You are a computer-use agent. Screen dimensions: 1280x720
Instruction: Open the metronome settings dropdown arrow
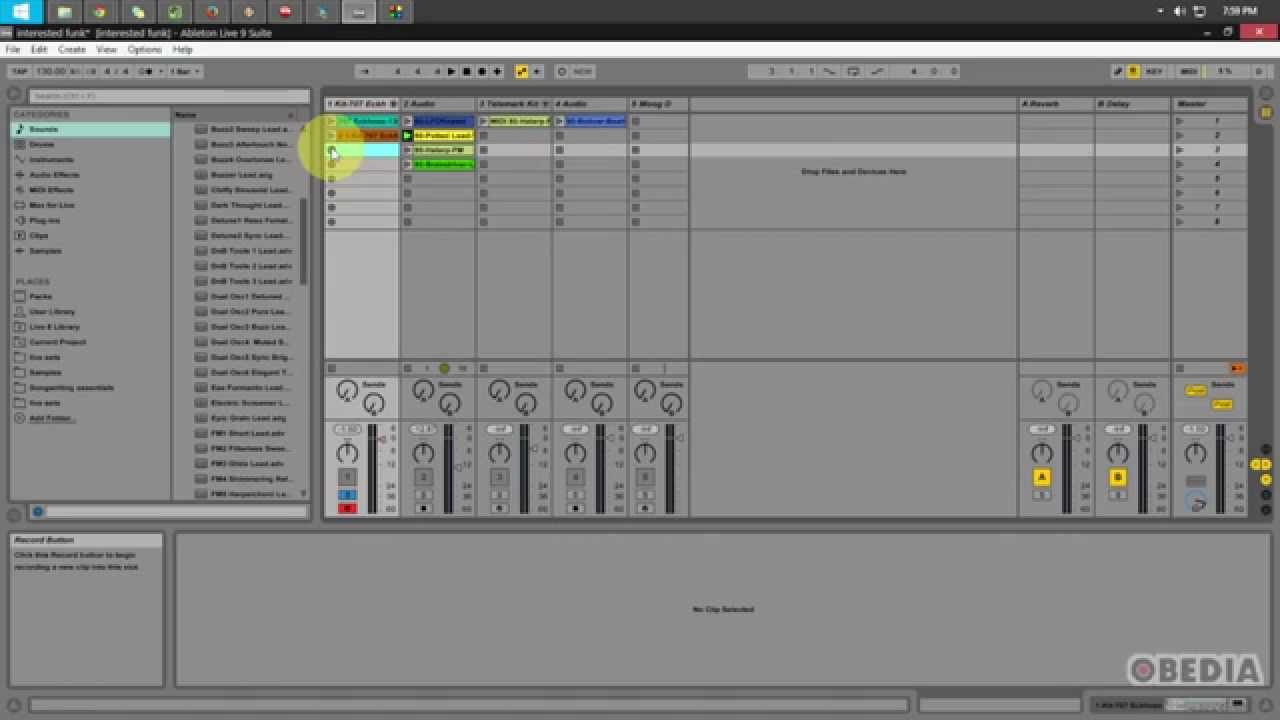[160, 71]
